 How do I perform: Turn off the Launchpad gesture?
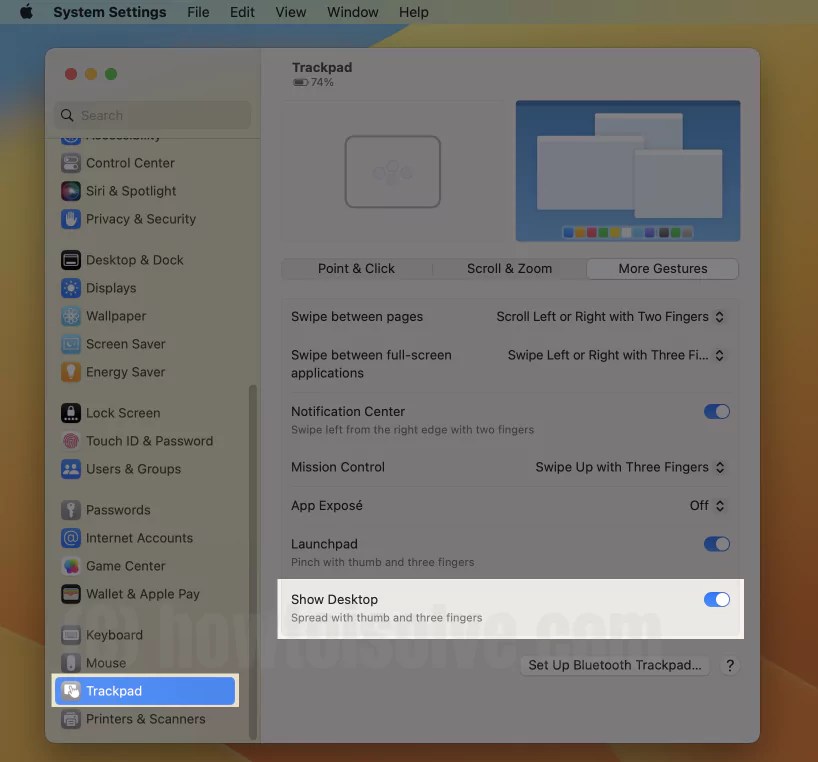(x=717, y=544)
